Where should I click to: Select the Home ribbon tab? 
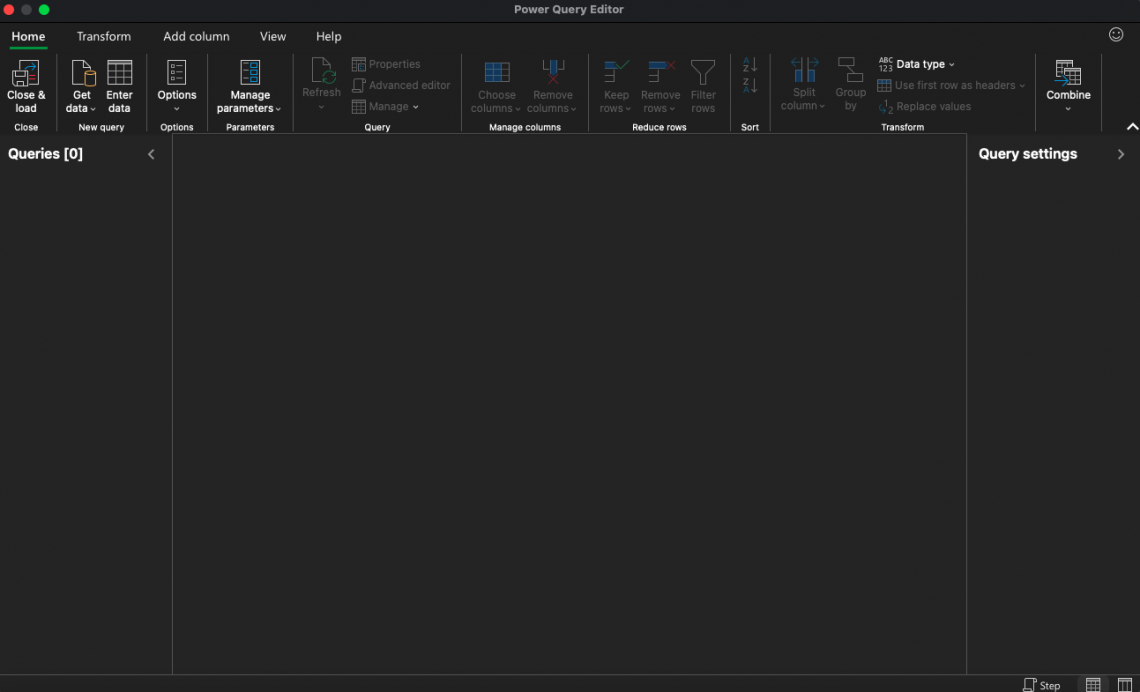[28, 36]
